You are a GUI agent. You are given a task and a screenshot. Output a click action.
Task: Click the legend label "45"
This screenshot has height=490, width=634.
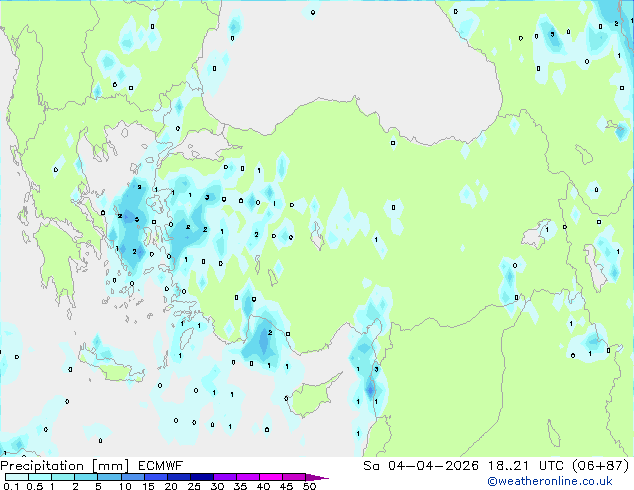tap(286, 486)
